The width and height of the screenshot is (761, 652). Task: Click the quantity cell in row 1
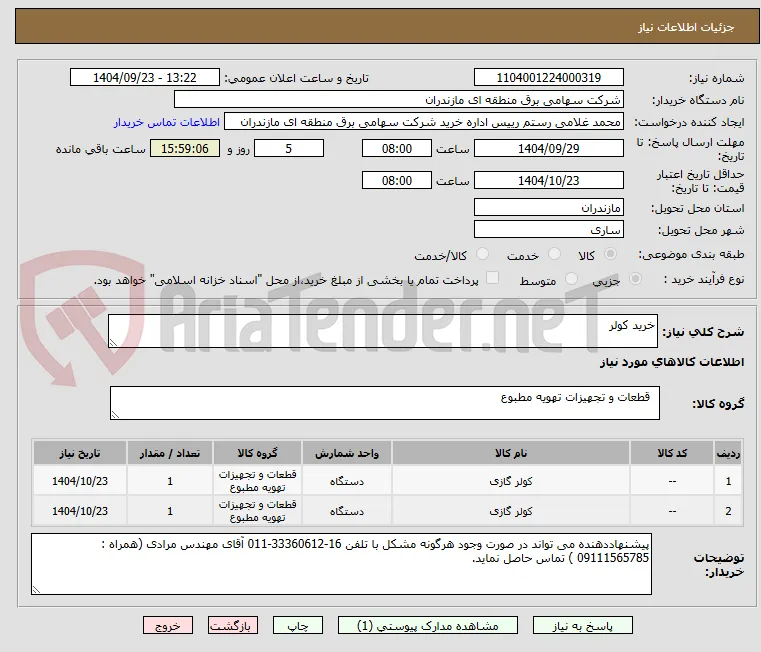(169, 481)
